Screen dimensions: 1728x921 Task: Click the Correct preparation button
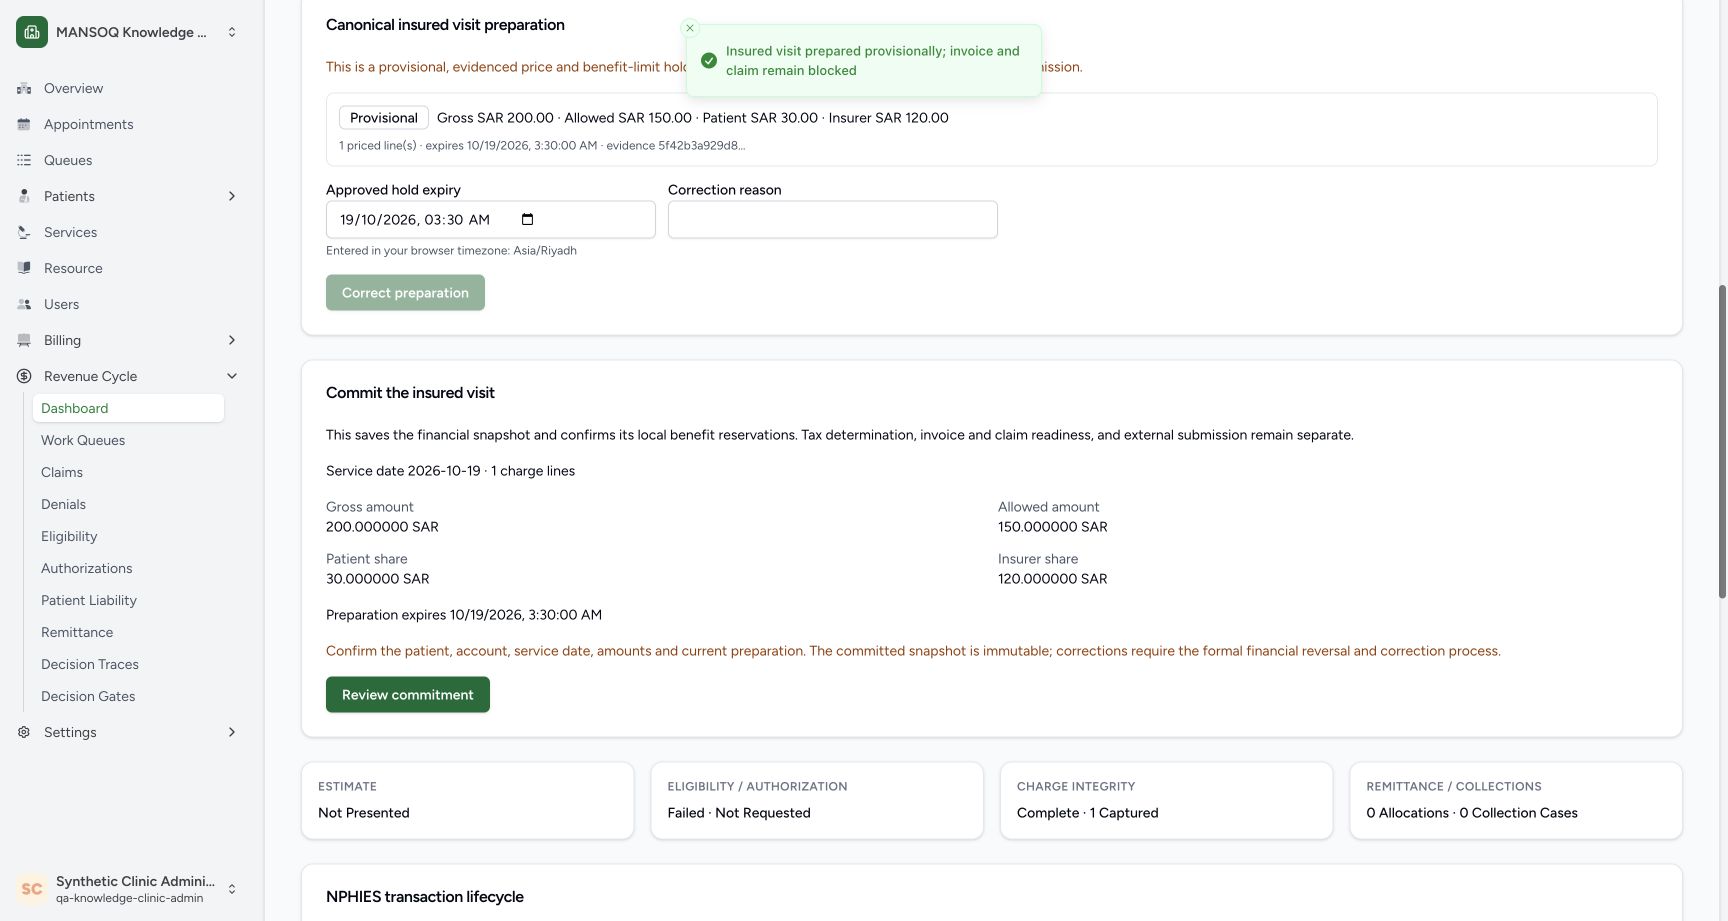(405, 293)
